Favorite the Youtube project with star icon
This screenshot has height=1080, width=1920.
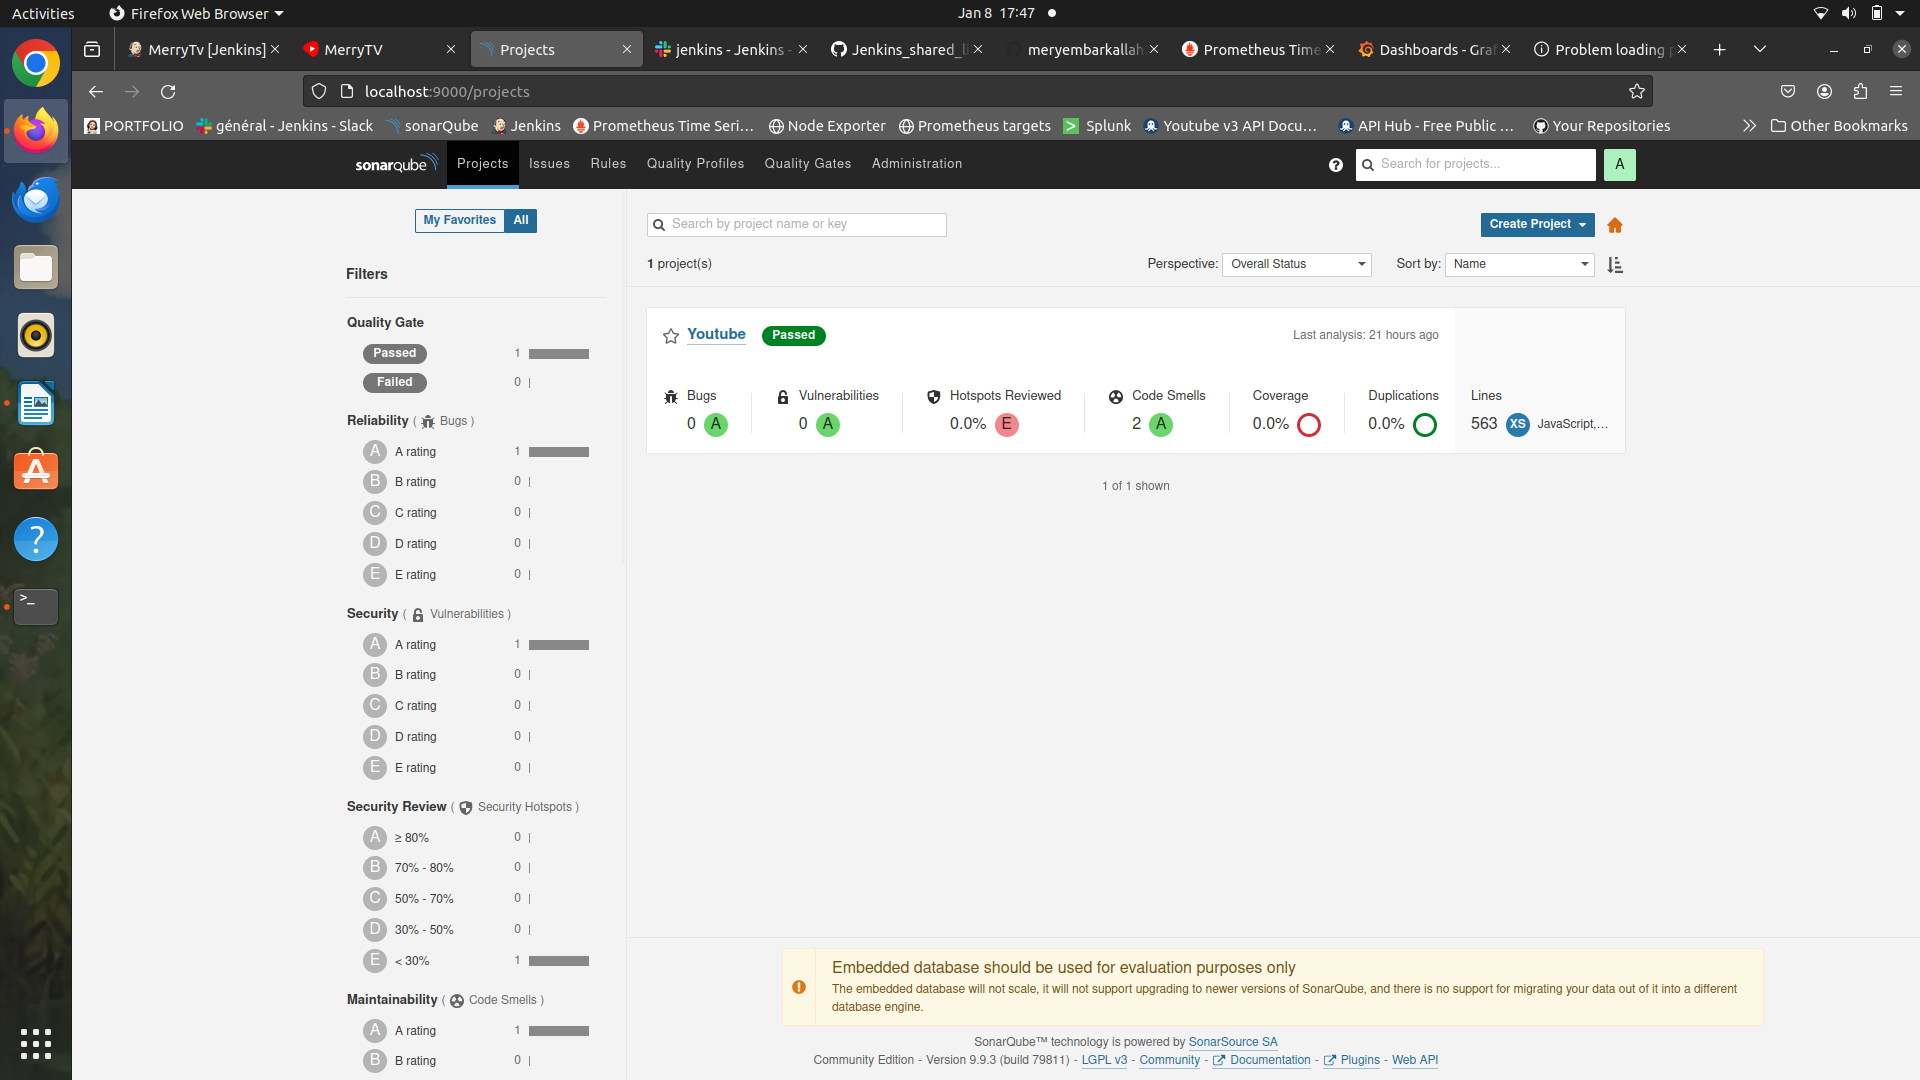[670, 336]
